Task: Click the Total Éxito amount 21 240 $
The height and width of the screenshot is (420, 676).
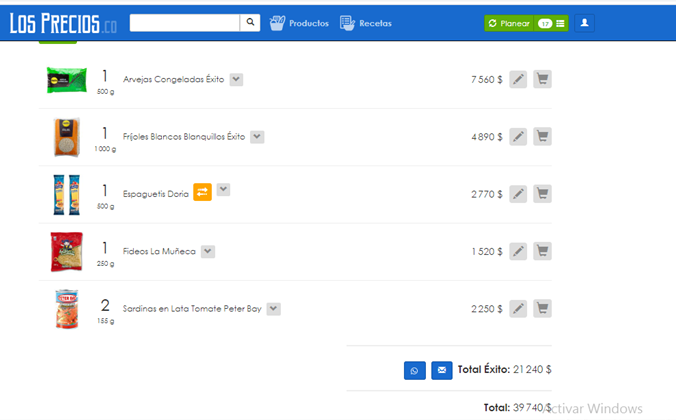Action: coord(532,370)
